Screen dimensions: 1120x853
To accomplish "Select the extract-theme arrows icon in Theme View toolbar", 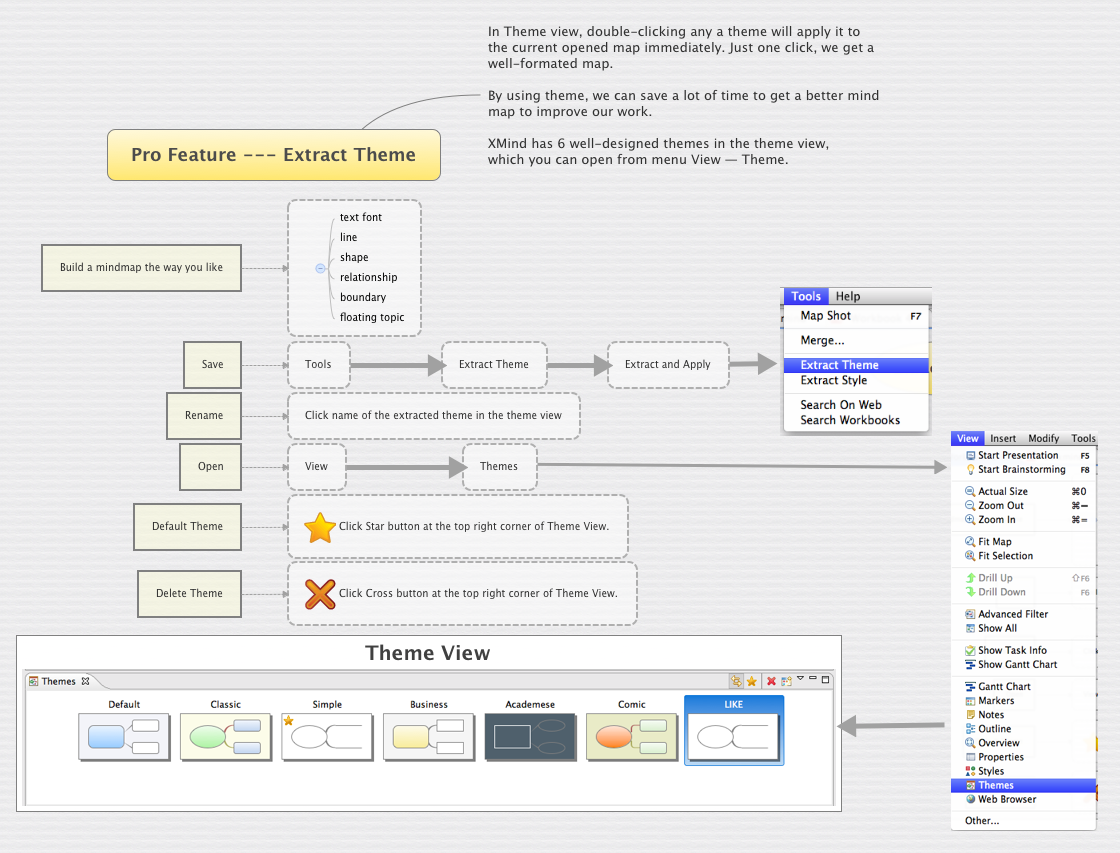I will [737, 680].
